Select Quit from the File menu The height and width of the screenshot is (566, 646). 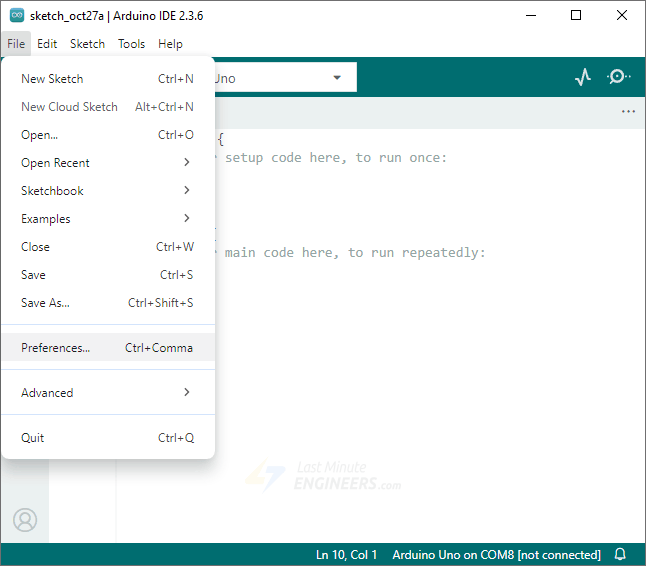tap(108, 437)
